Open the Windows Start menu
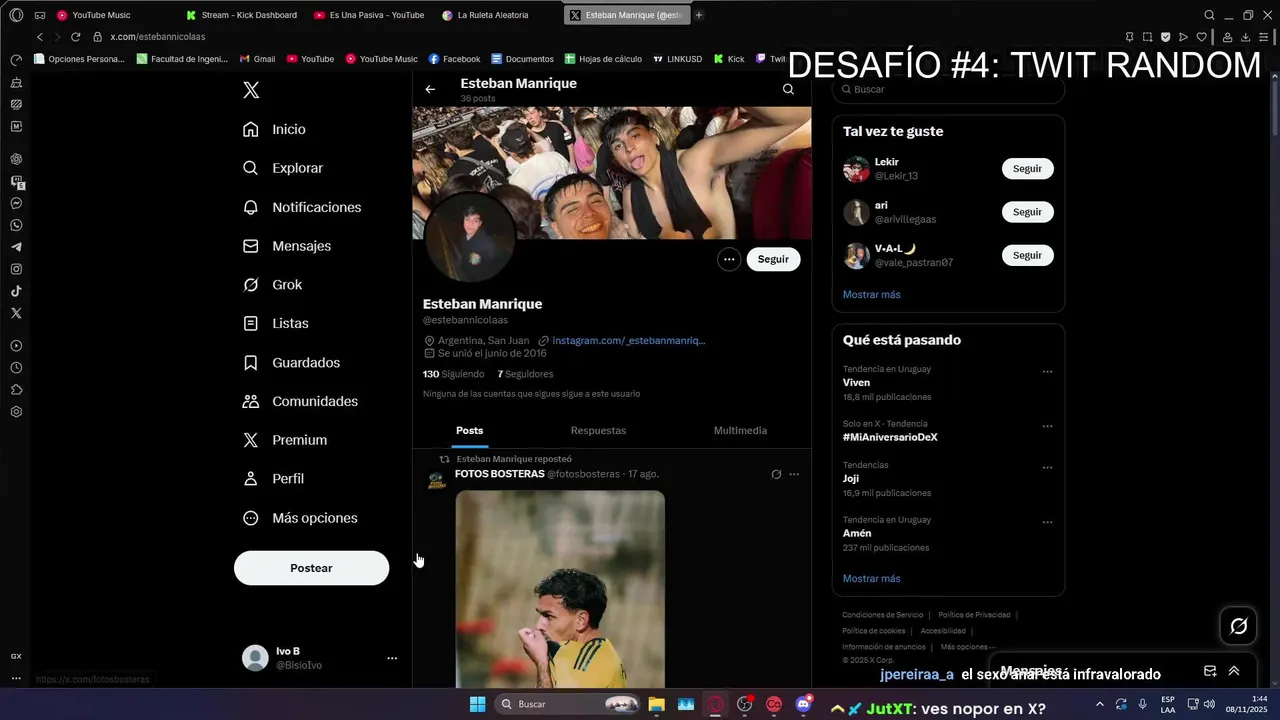This screenshot has width=1280, height=720. point(478,704)
